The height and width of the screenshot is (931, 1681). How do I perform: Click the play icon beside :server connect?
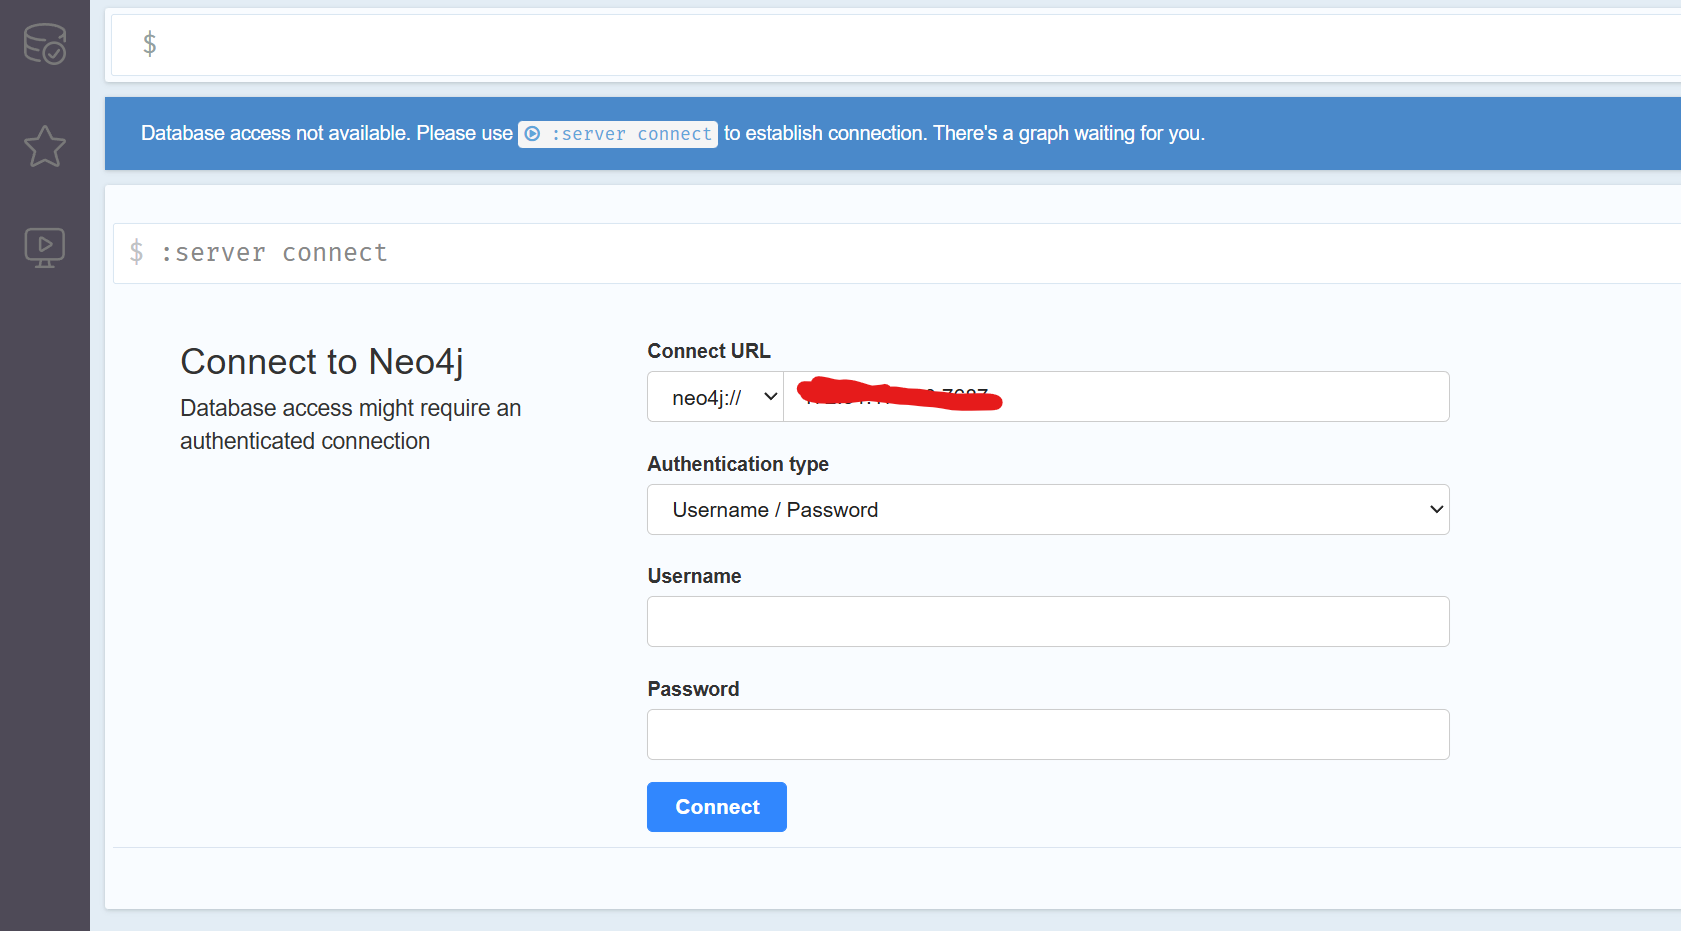533,134
